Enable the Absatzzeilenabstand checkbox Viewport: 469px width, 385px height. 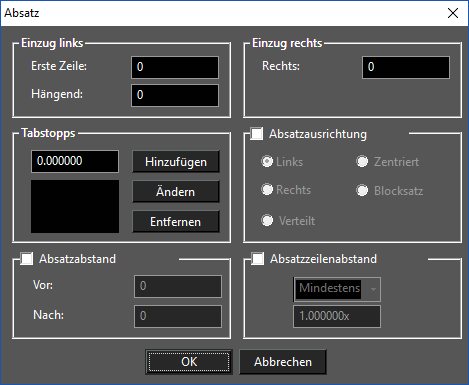pos(257,259)
